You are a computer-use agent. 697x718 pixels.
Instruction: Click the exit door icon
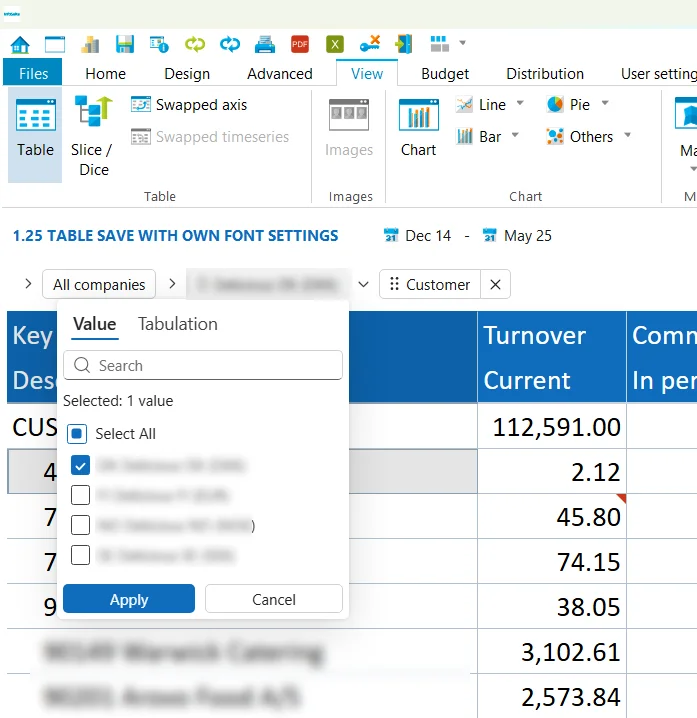404,44
